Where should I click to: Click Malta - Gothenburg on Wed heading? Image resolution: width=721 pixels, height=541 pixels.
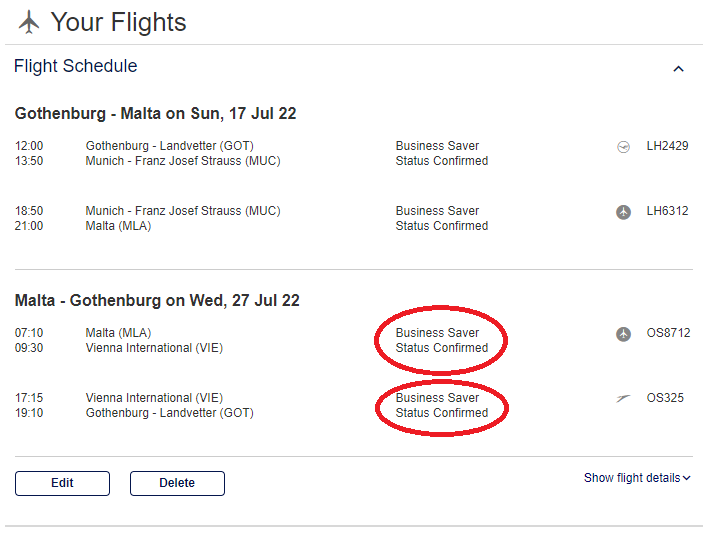157,300
